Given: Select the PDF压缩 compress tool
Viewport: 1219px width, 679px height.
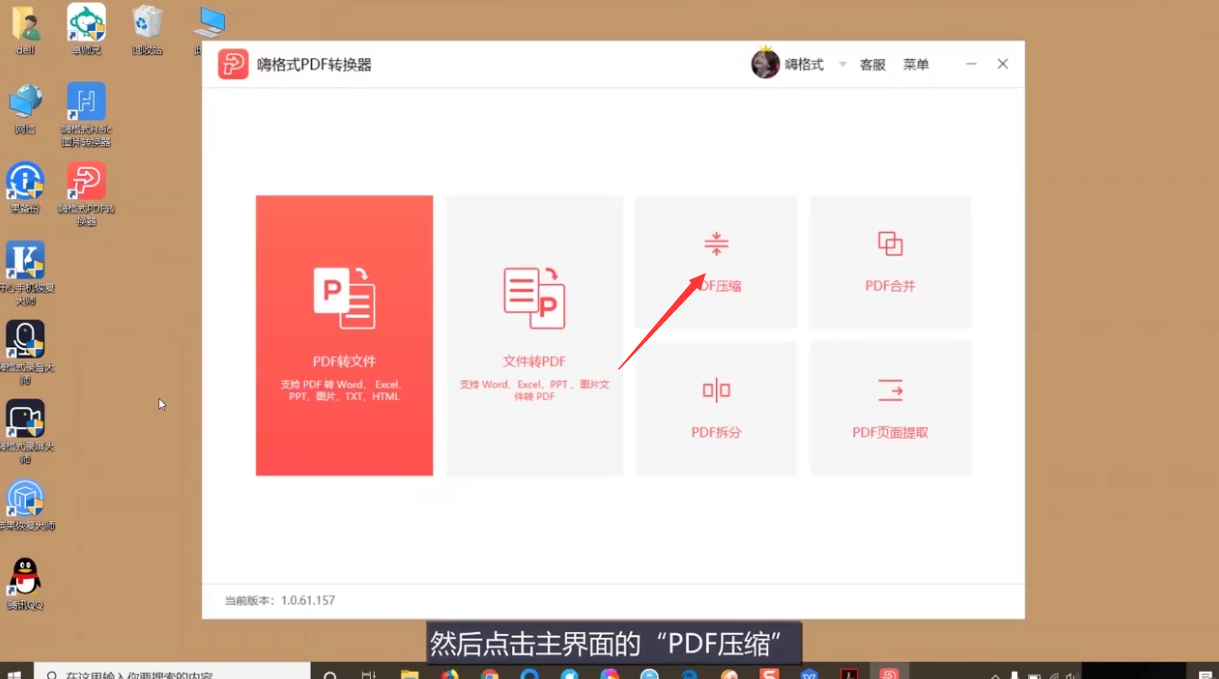Looking at the screenshot, I should tap(716, 262).
